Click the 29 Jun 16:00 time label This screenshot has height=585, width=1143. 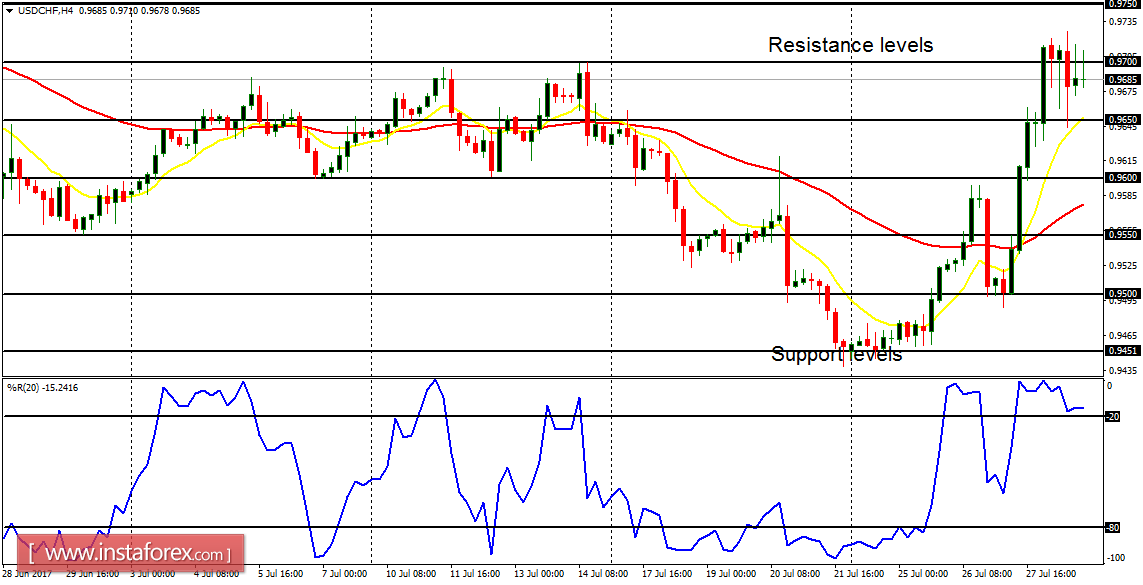[92, 575]
